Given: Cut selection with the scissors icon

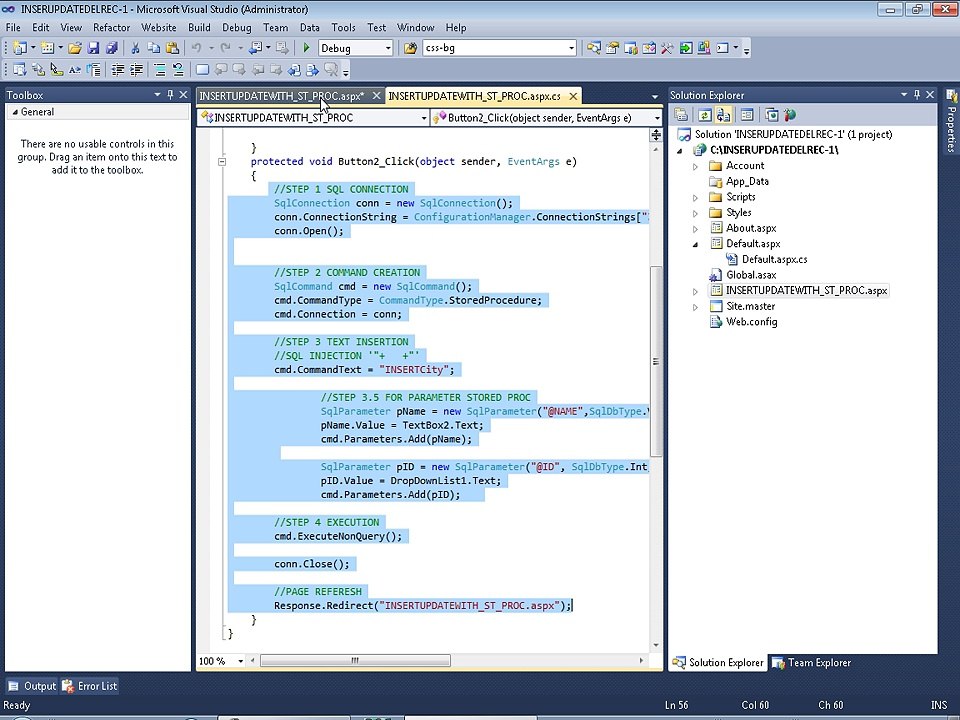Looking at the screenshot, I should click(135, 48).
